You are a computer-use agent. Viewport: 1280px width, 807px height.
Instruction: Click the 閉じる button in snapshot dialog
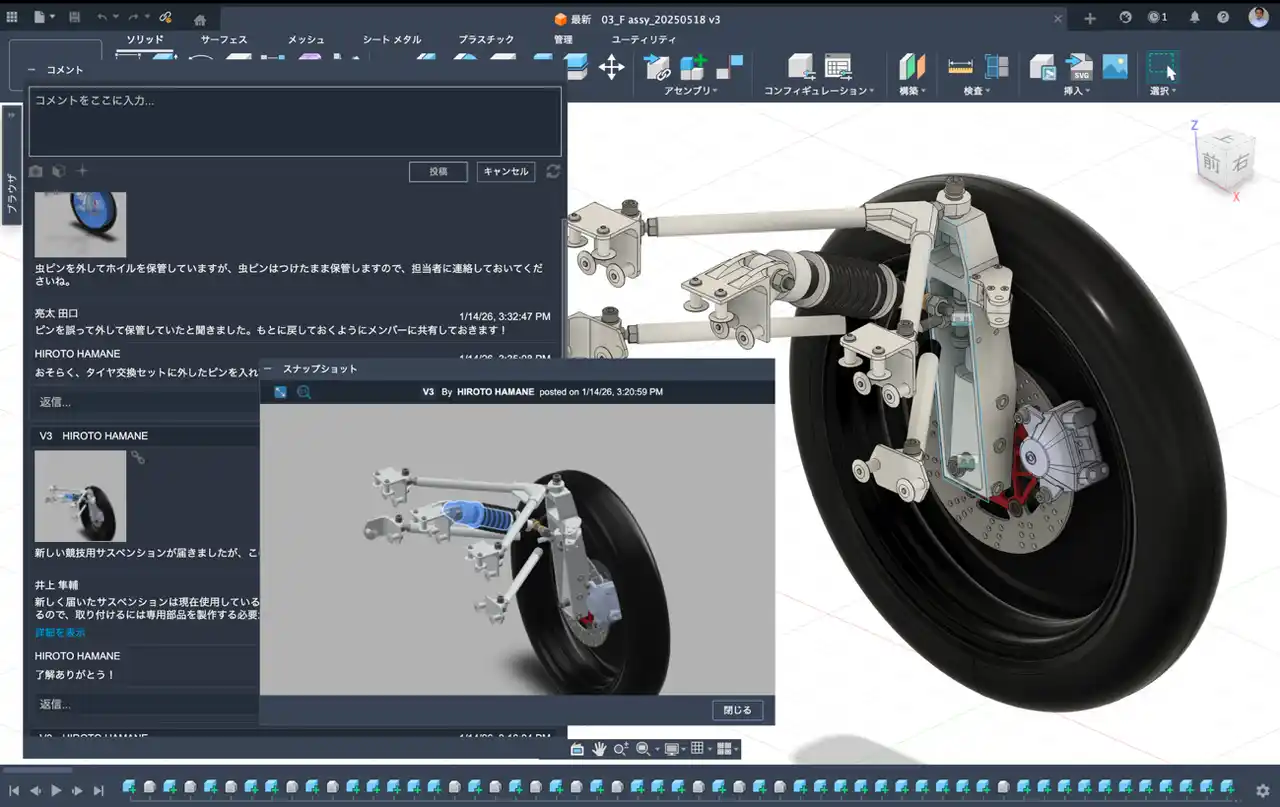(x=737, y=710)
